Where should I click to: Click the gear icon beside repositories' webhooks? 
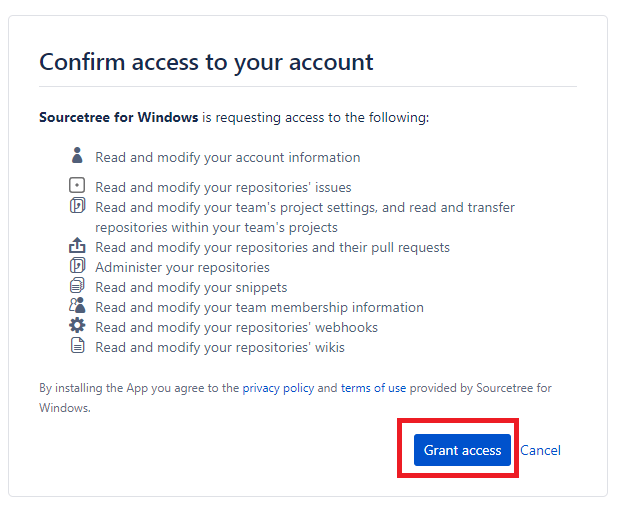pyautogui.click(x=77, y=325)
